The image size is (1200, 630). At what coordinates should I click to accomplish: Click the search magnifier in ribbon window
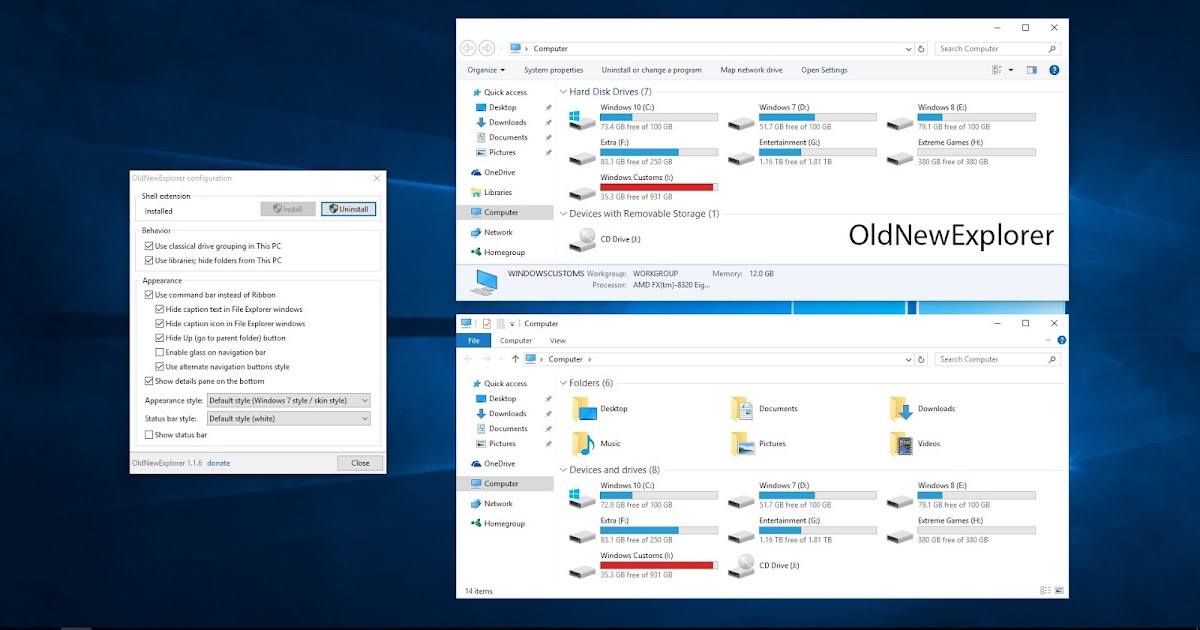pos(1052,359)
